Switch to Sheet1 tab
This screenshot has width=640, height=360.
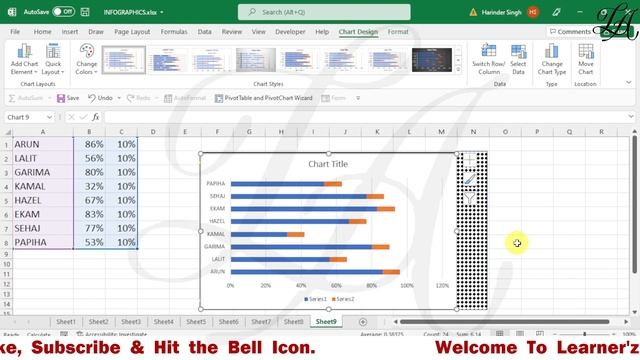66,322
